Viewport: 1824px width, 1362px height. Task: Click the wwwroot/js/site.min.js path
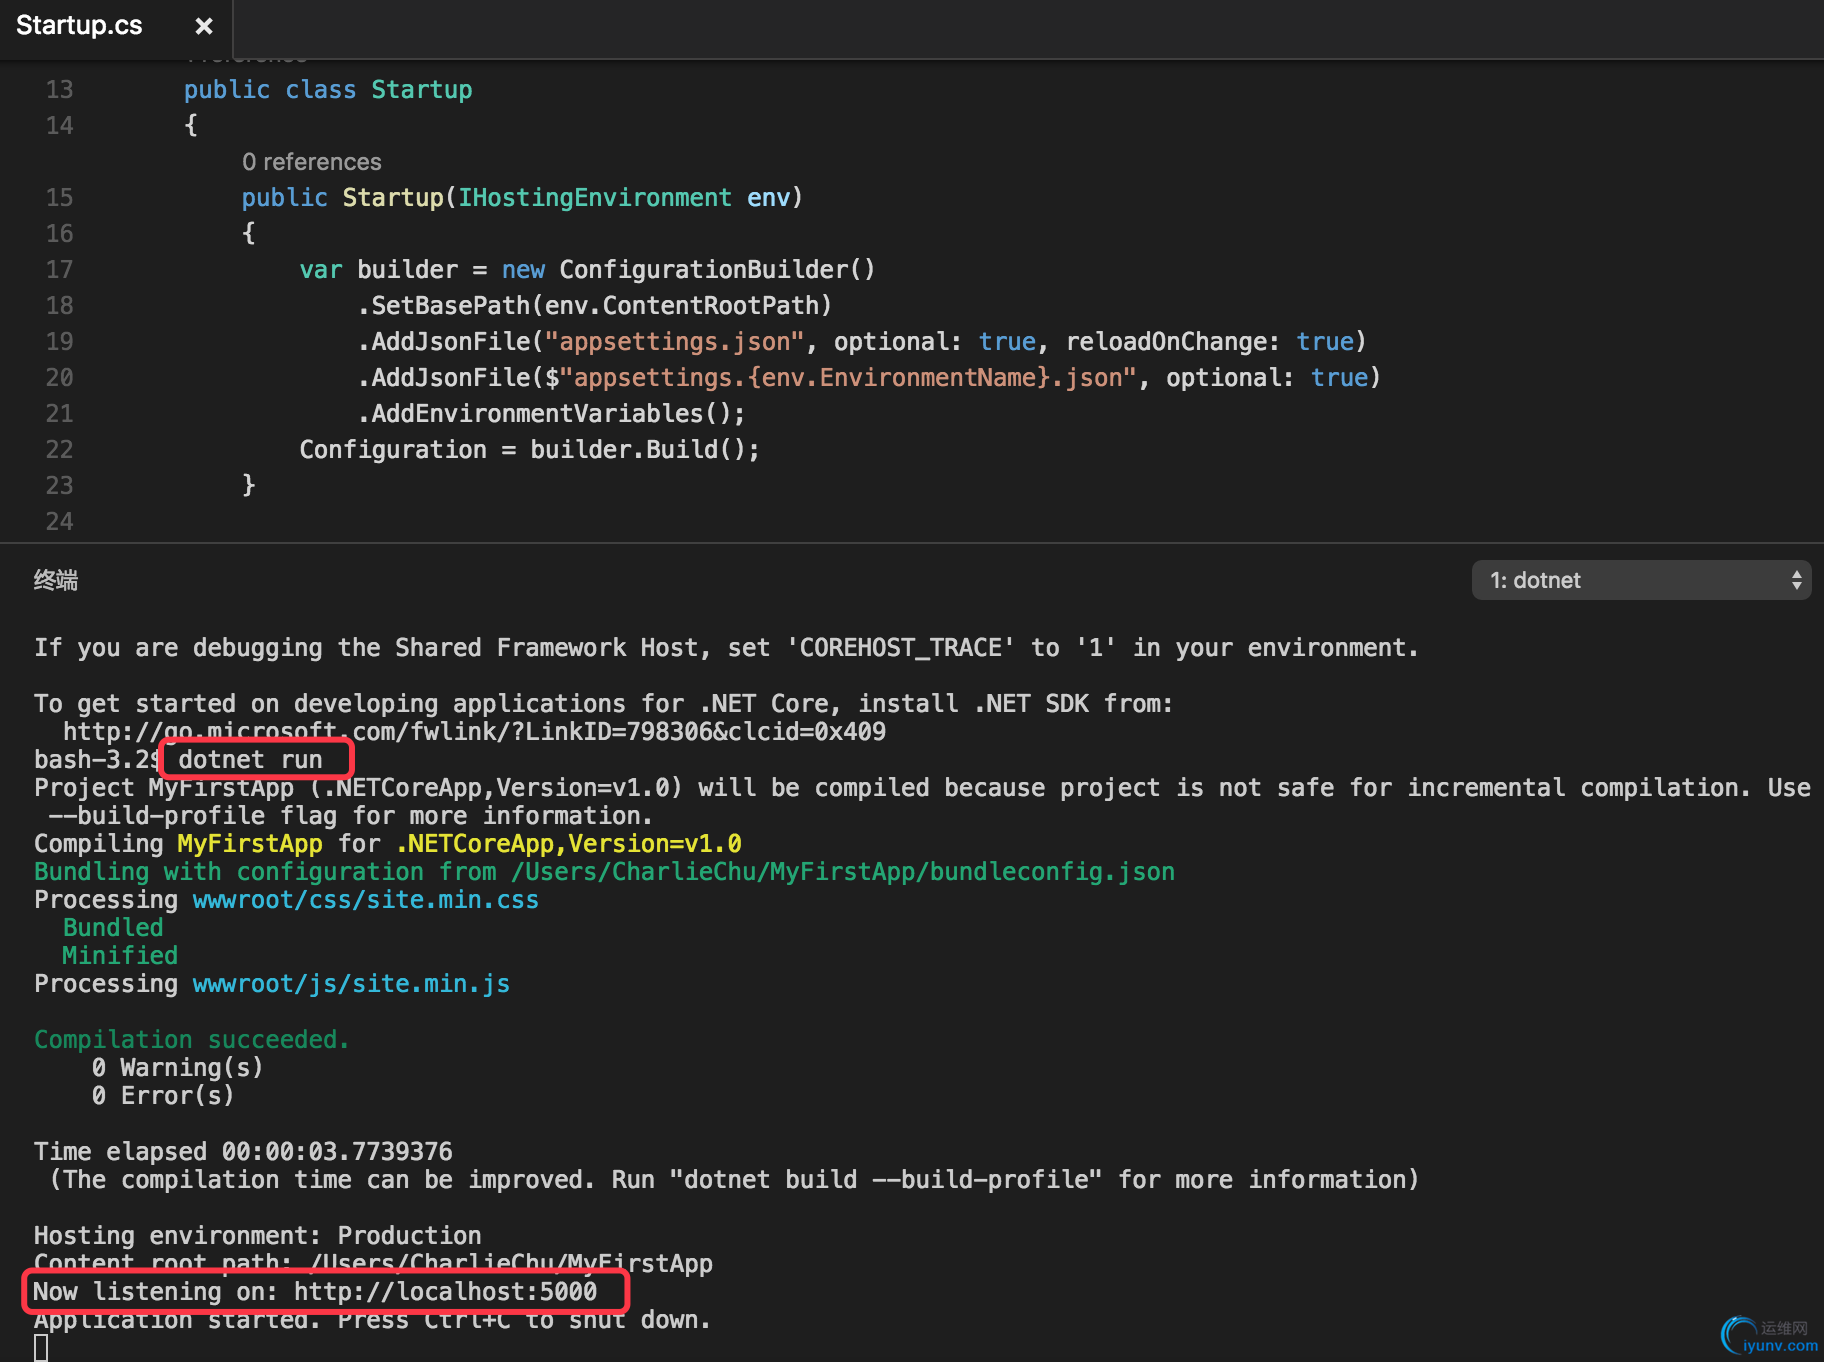tap(351, 984)
